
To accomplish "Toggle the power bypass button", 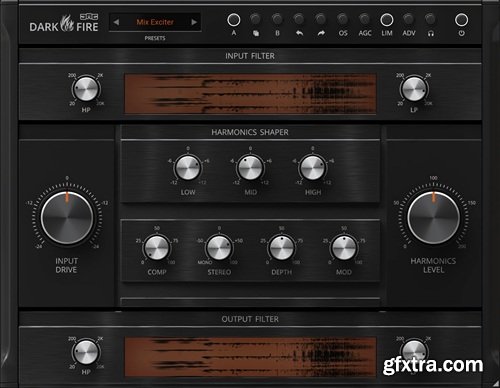I will (461, 20).
